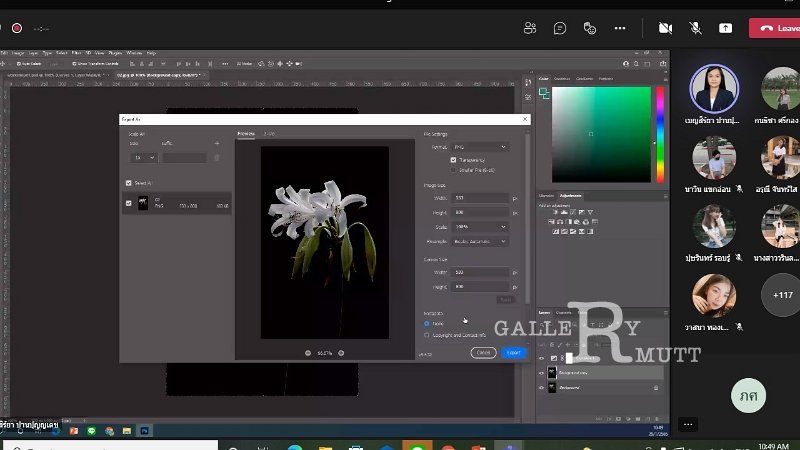
Task: Switch to the Color panel tab
Action: (544, 79)
